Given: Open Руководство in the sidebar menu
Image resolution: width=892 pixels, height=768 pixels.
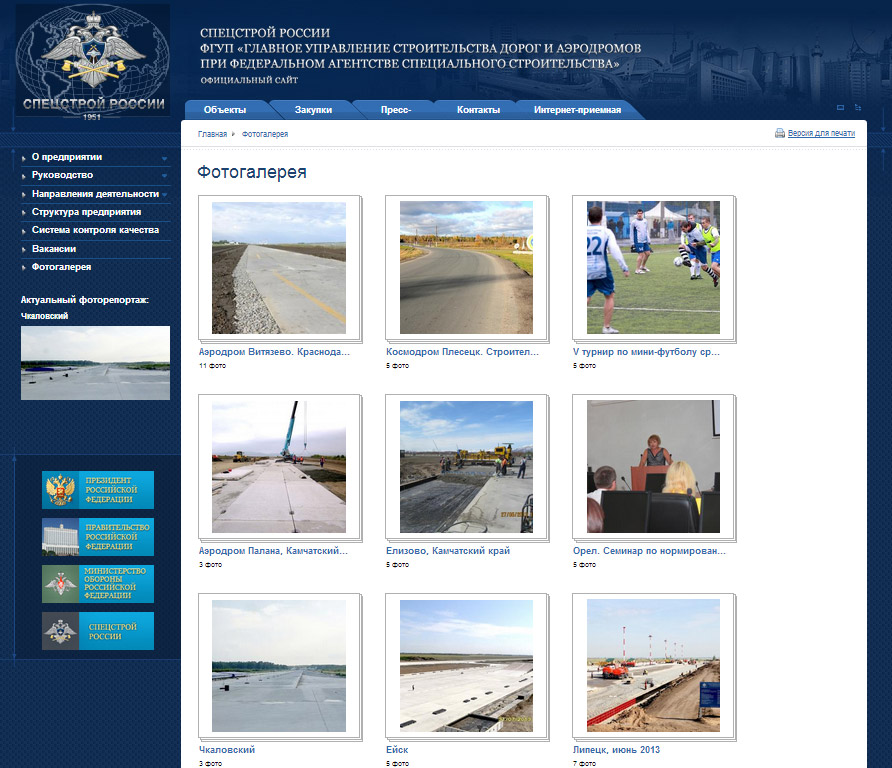Looking at the screenshot, I should click(x=63, y=175).
